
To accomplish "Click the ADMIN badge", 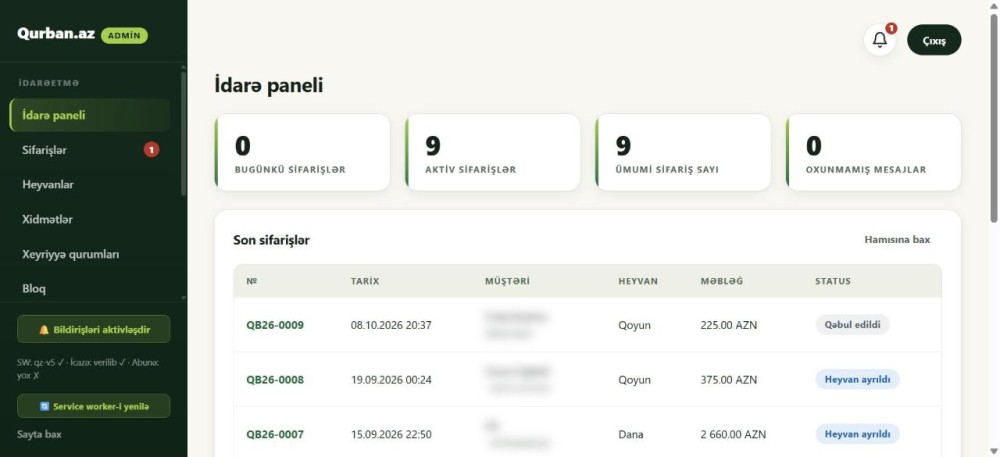I will pyautogui.click(x=124, y=36).
